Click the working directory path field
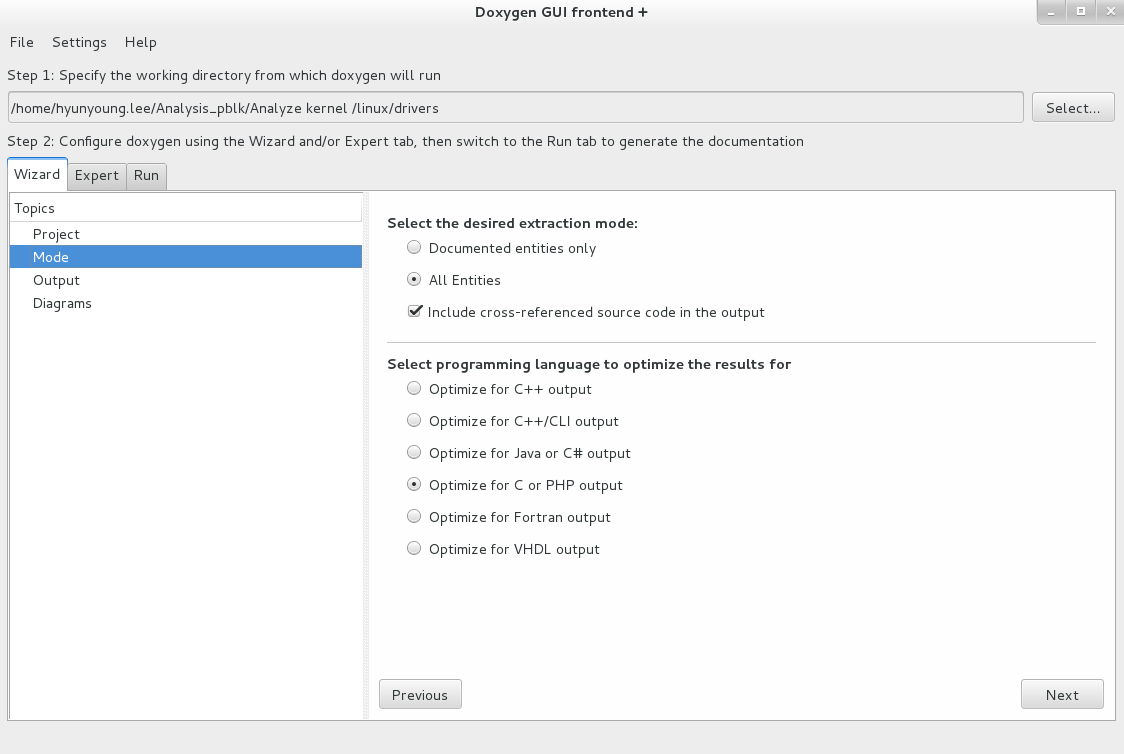This screenshot has width=1124, height=754. point(515,108)
